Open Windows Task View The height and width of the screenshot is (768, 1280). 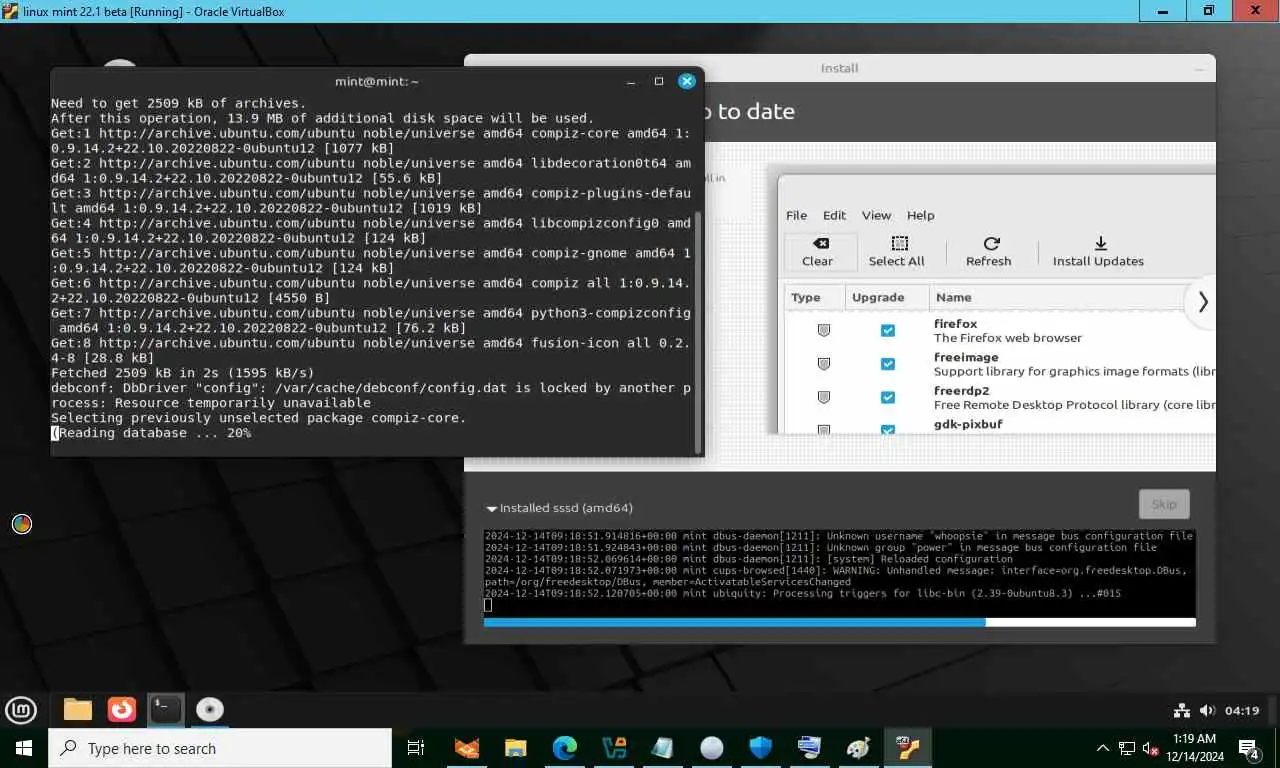tap(417, 748)
